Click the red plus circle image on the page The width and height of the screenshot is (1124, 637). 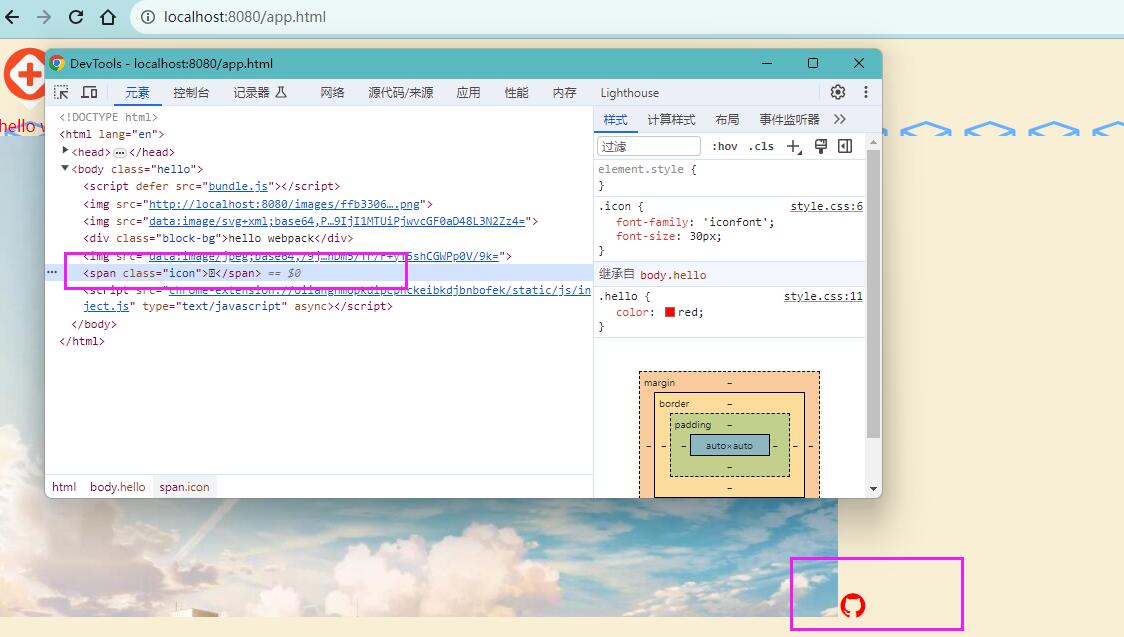[24, 74]
